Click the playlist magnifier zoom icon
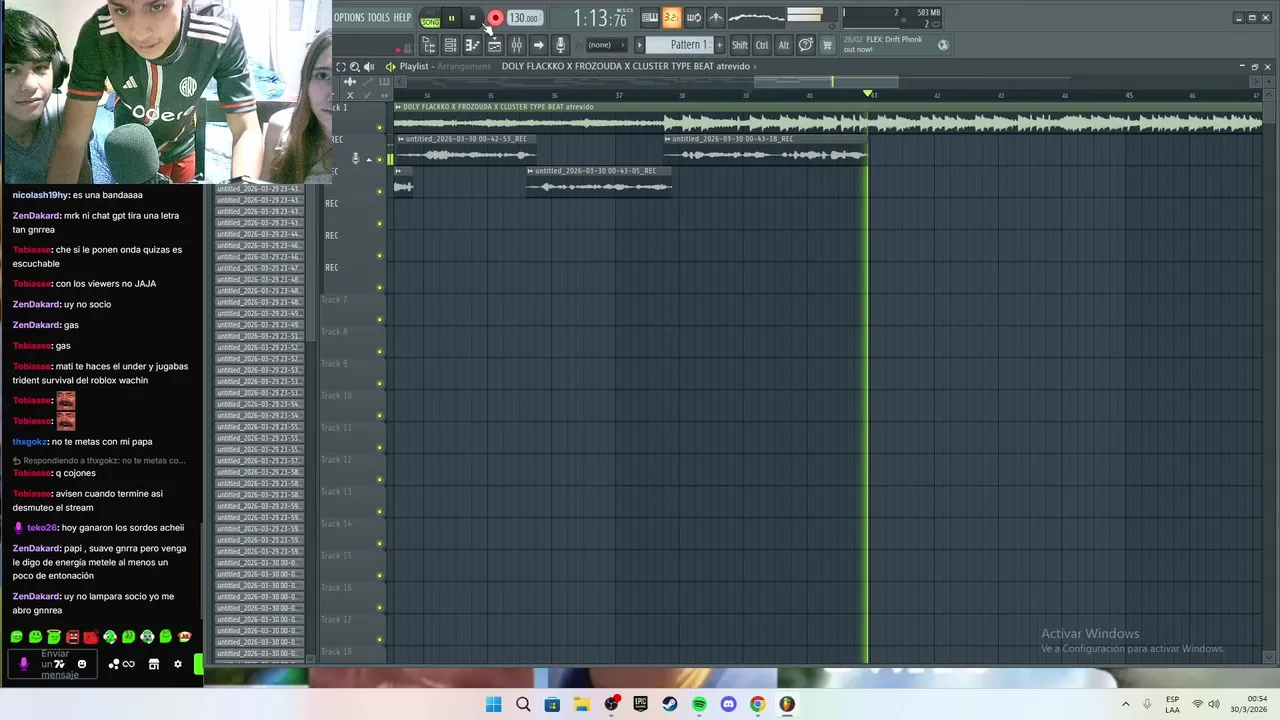The height and width of the screenshot is (720, 1280). (x=354, y=66)
